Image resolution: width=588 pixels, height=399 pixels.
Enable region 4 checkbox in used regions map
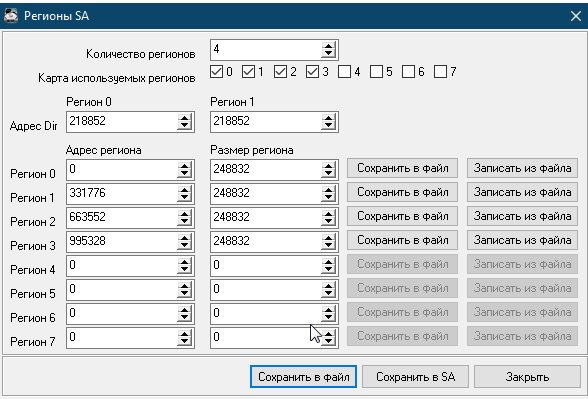344,71
